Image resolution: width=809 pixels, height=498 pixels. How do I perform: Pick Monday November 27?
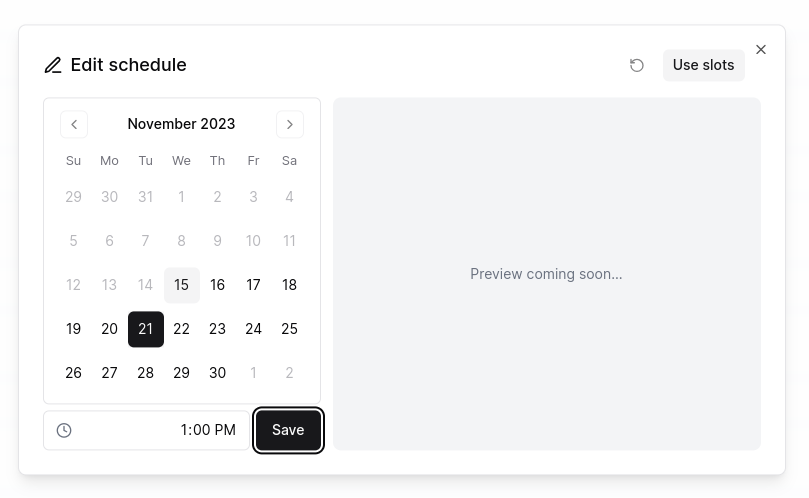[110, 373]
